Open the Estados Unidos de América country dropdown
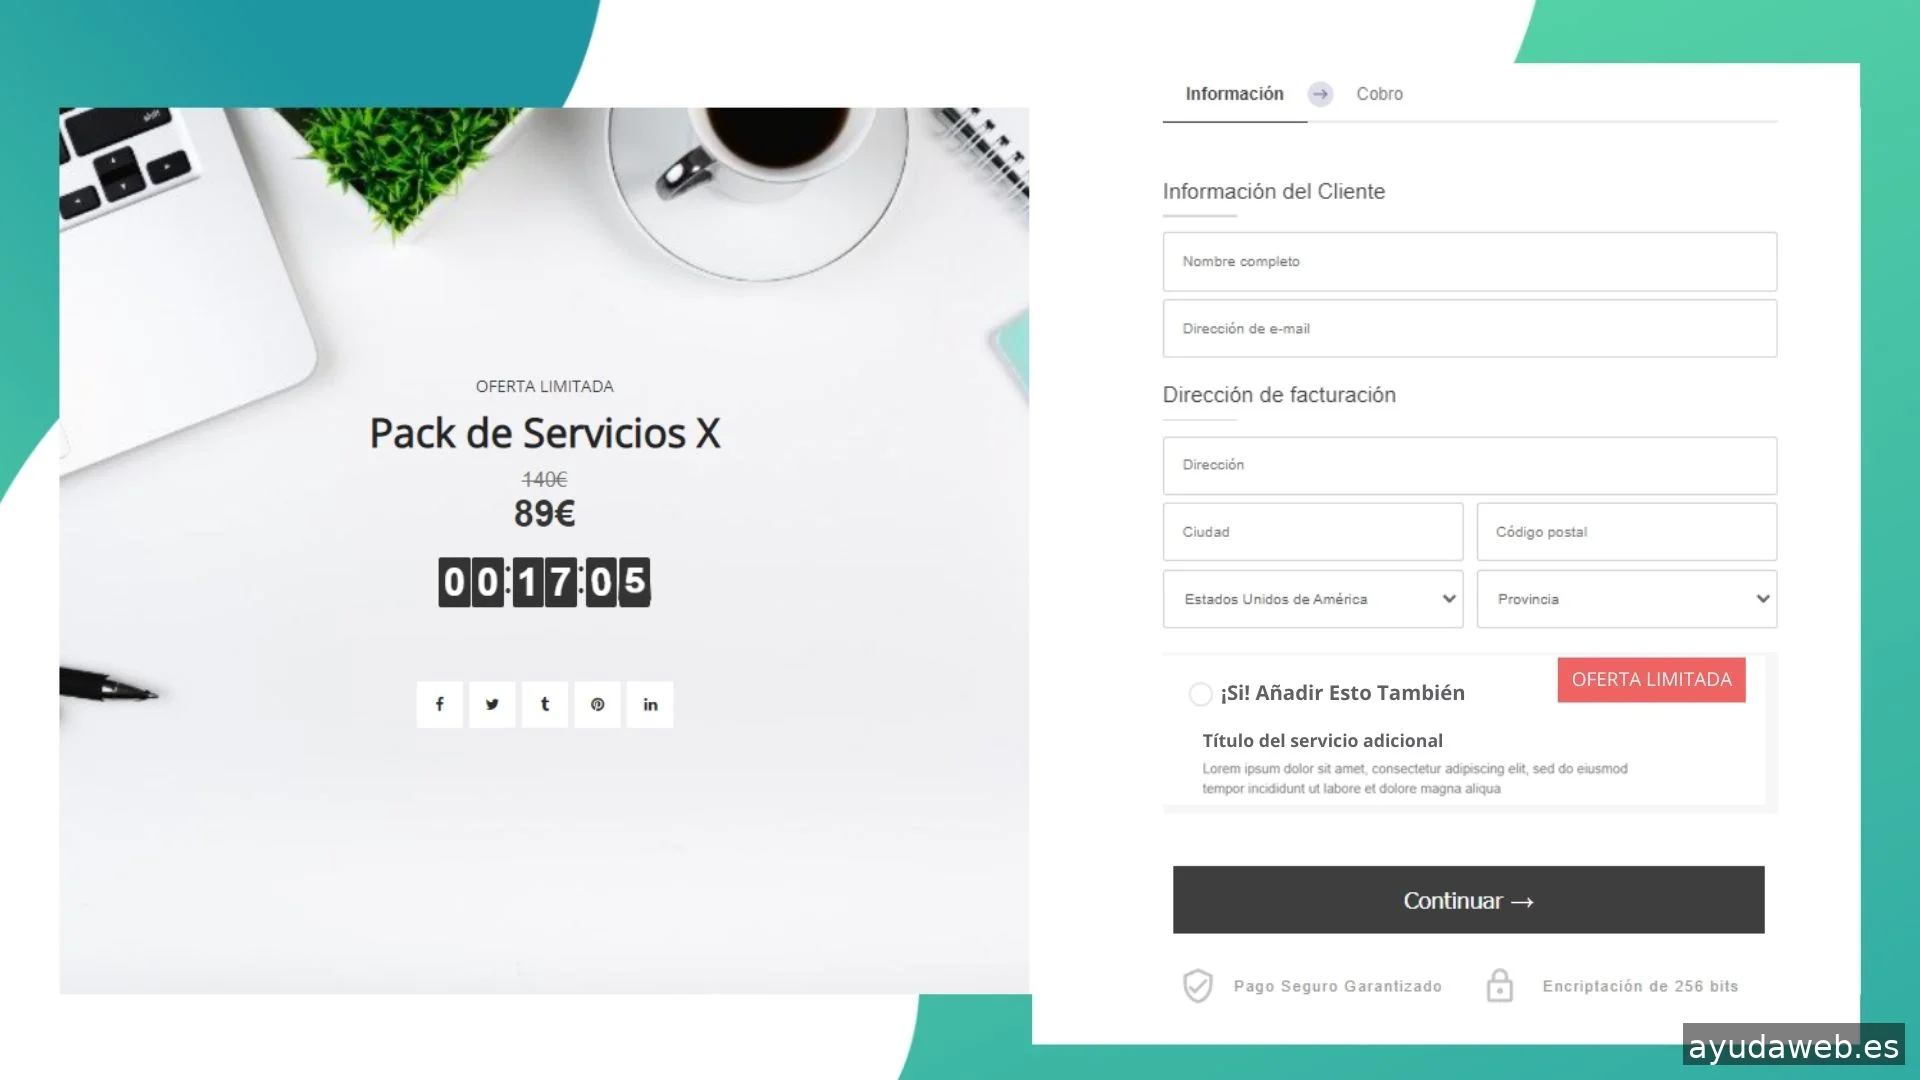The width and height of the screenshot is (1920, 1080). (x=1312, y=599)
